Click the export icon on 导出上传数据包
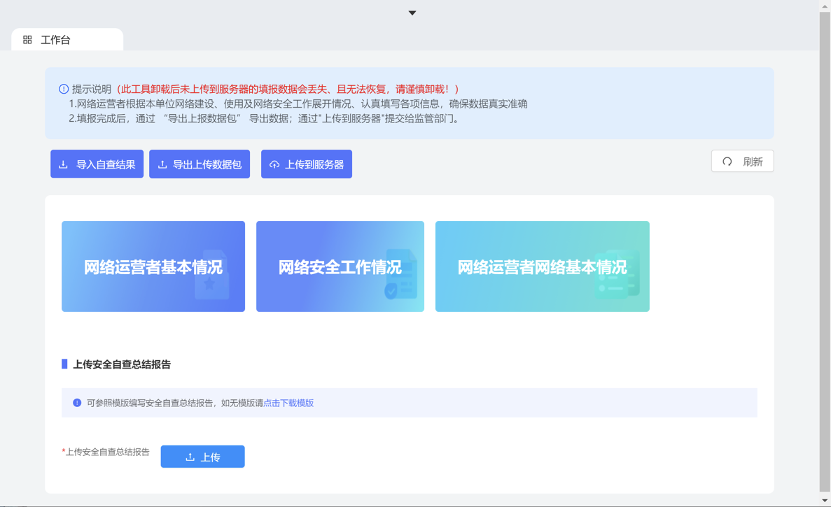This screenshot has height=508, width=832. pyautogui.click(x=162, y=164)
